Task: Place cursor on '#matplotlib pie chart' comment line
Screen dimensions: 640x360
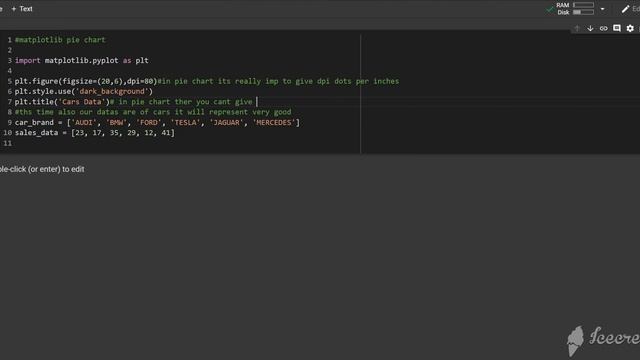Action: pyautogui.click(x=60, y=40)
